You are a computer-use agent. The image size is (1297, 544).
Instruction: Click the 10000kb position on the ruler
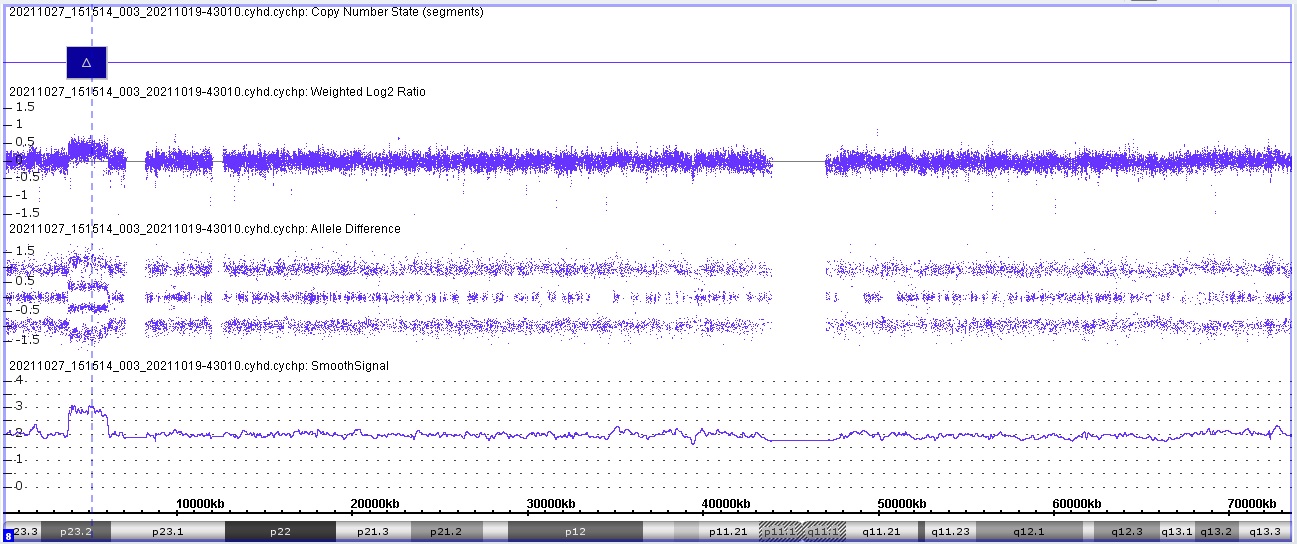(205, 503)
